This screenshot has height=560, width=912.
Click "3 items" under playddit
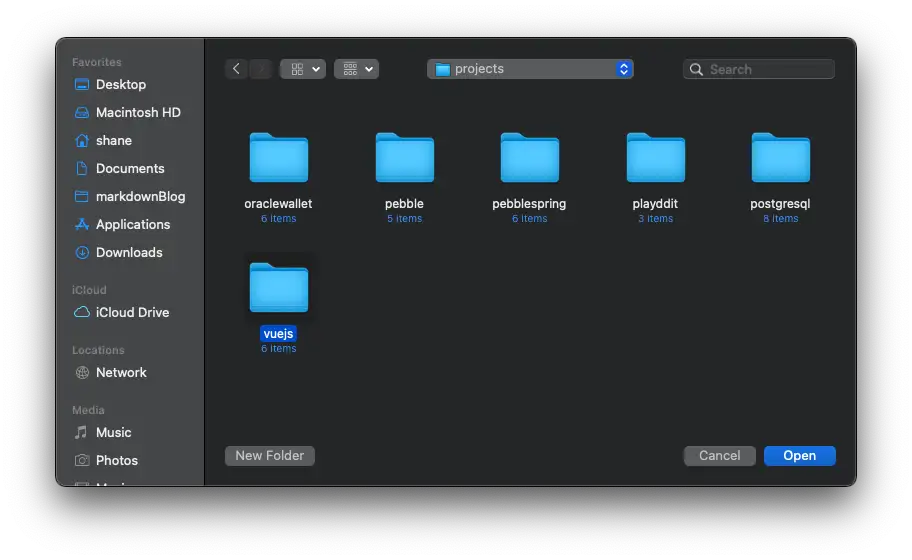point(656,219)
